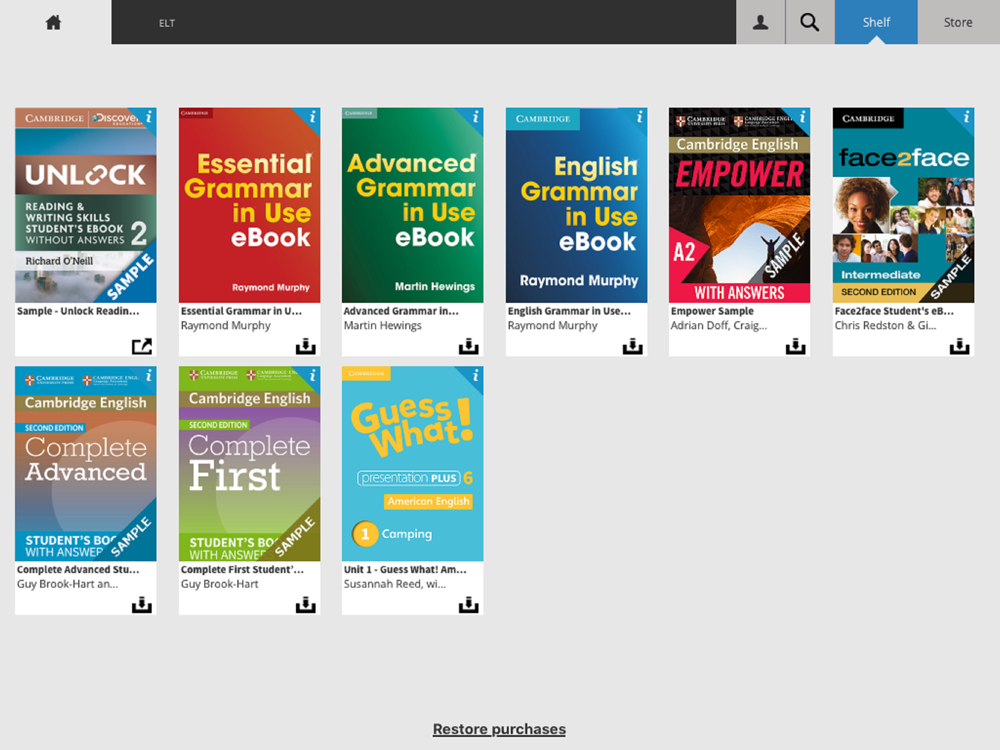Open the Complete First book cover

pos(249,464)
